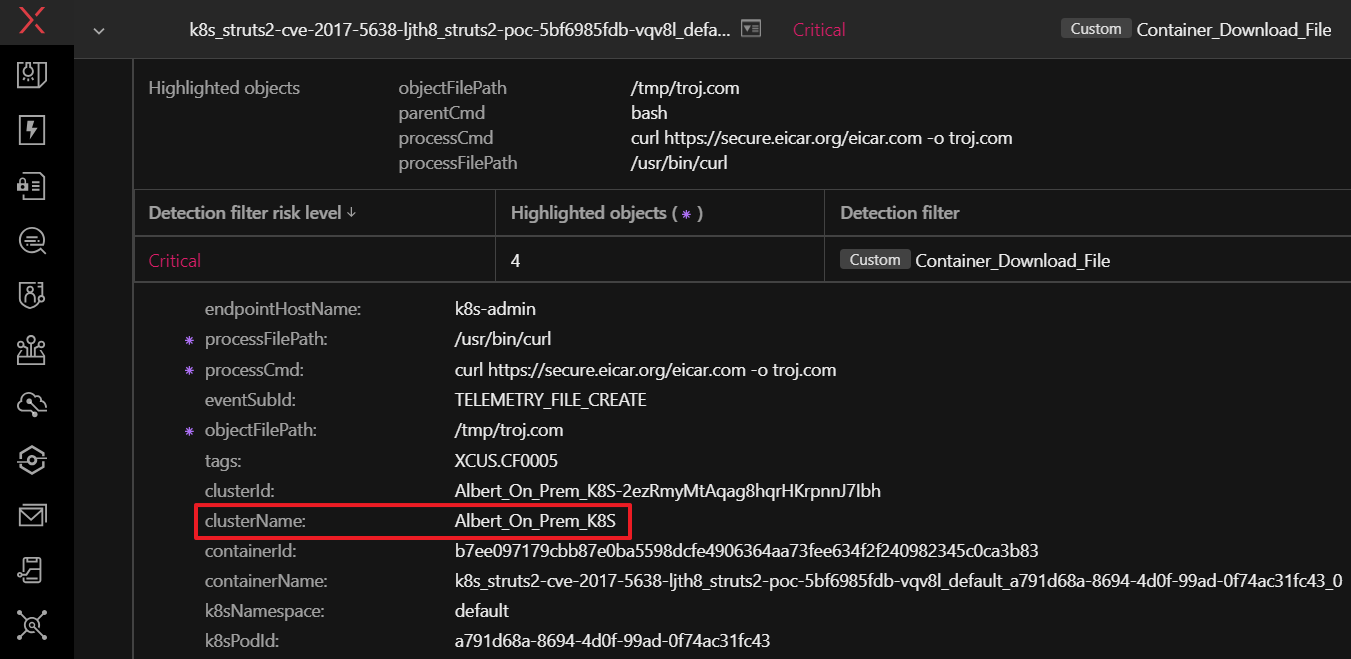The height and width of the screenshot is (659, 1351).
Task: Open the network nodes icon at sidebar bottom
Action: (32, 625)
